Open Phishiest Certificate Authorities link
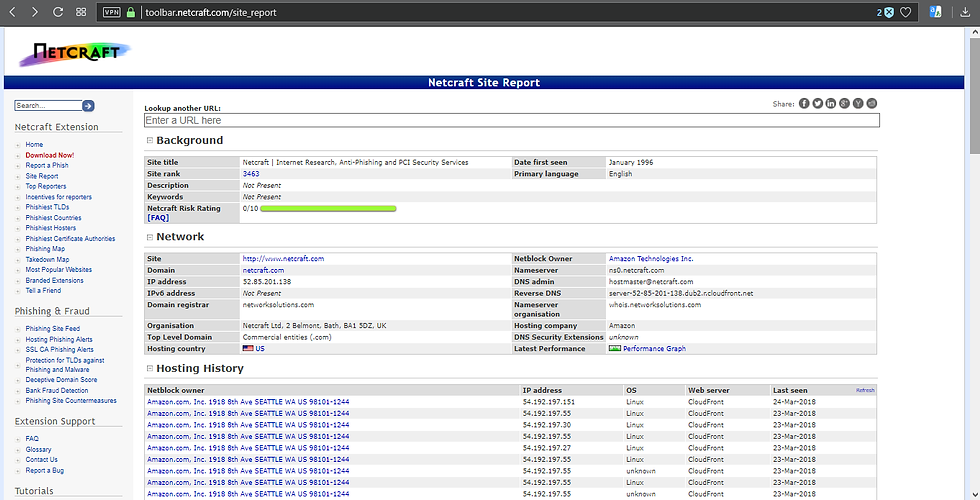This screenshot has height=500, width=980. 71,238
